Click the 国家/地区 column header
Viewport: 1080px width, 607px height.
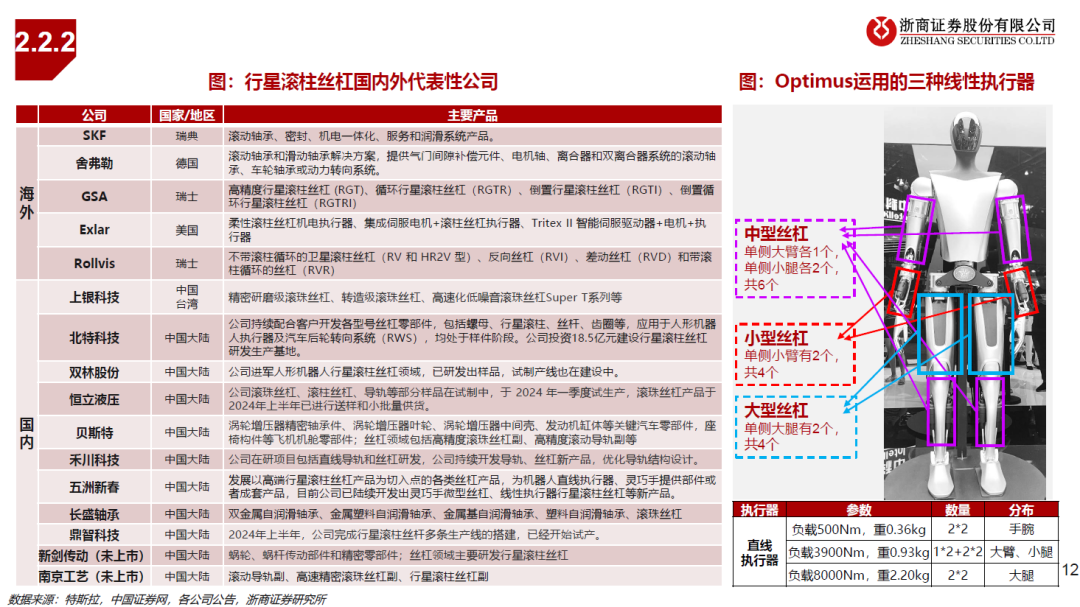[187, 115]
